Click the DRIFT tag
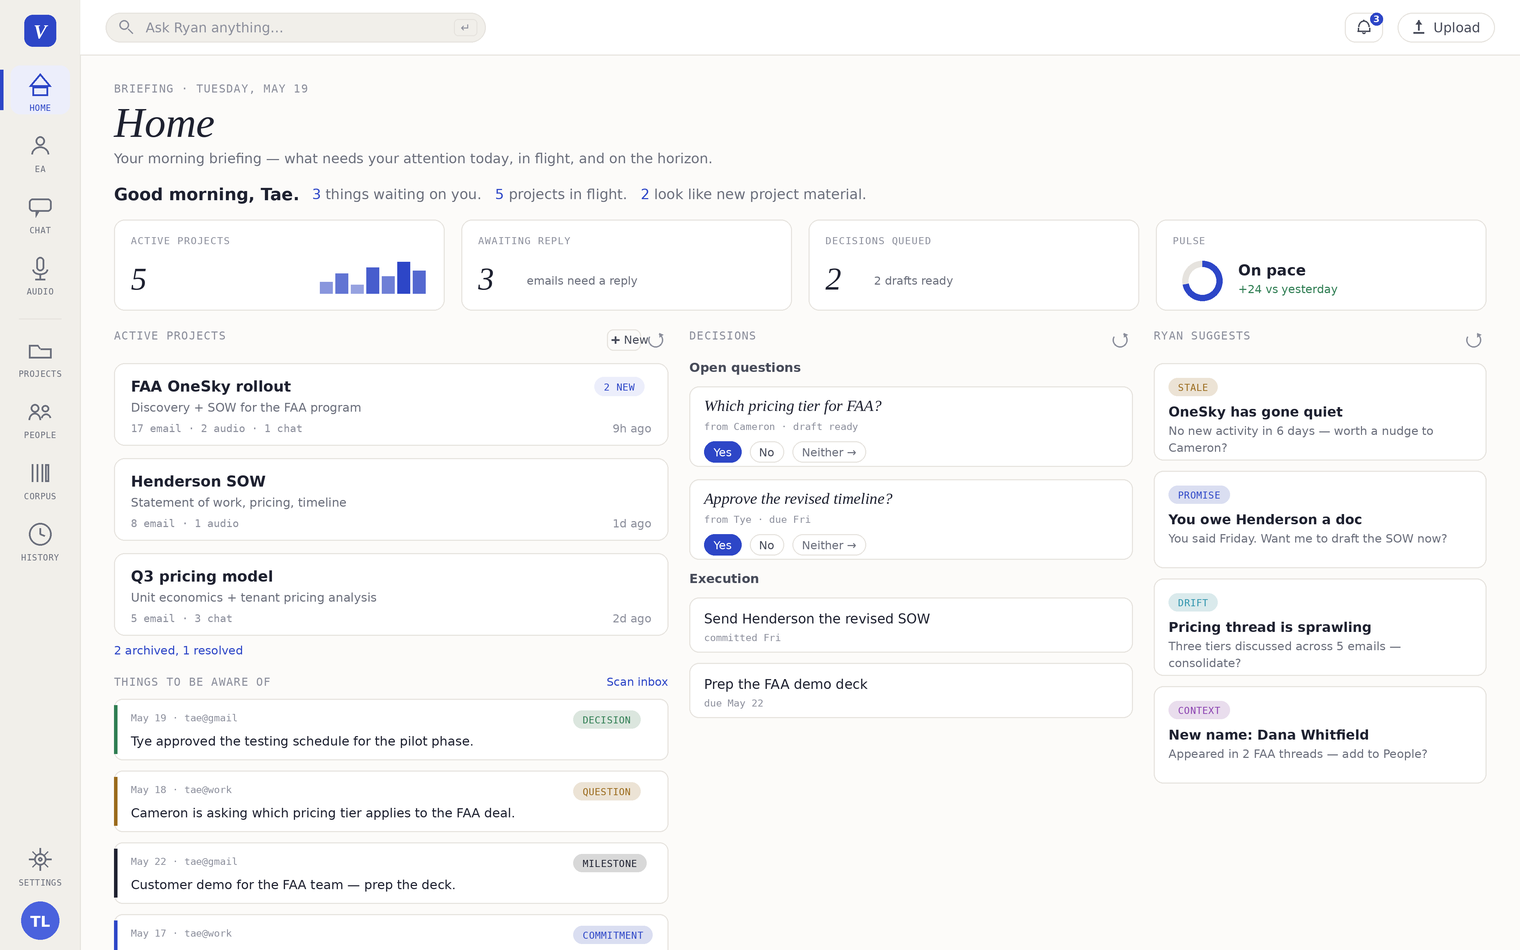 (1193, 603)
